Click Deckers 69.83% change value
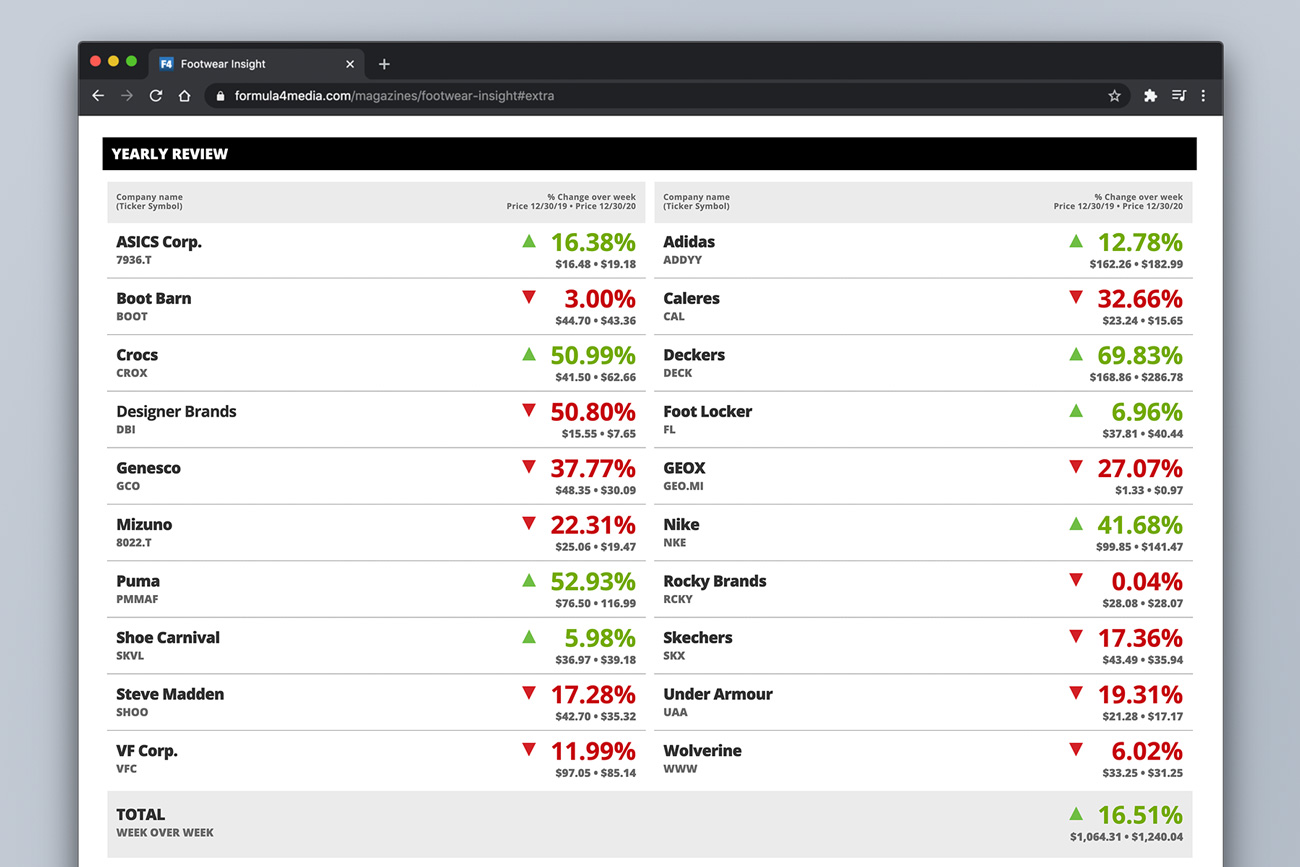Viewport: 1300px width, 867px height. click(1140, 355)
